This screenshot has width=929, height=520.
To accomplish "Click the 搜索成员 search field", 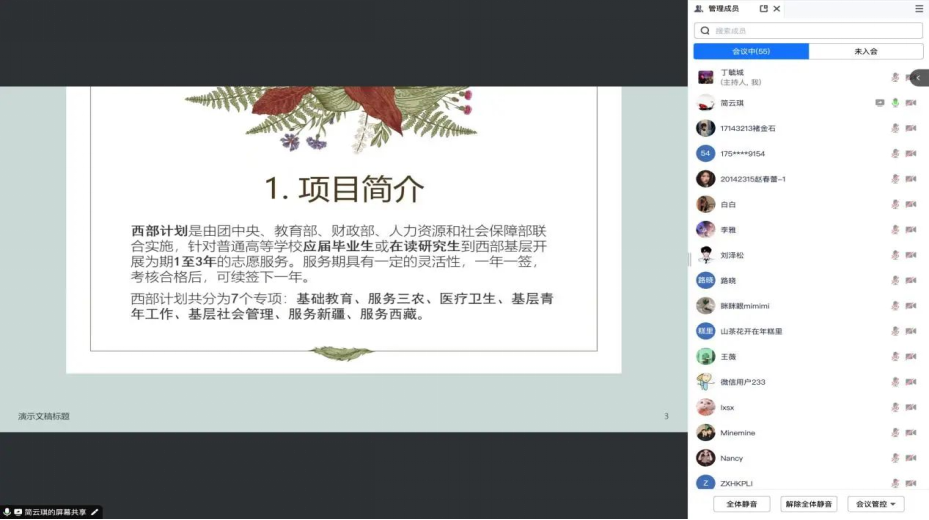I will (x=815, y=31).
